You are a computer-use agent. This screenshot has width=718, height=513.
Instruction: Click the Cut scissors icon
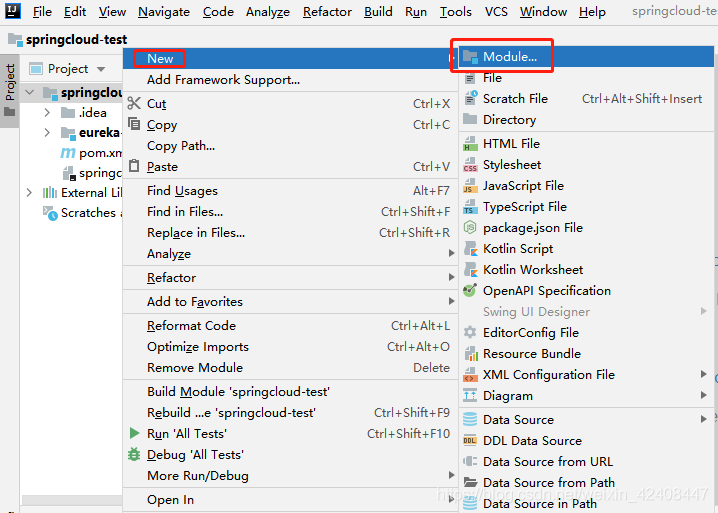click(135, 104)
